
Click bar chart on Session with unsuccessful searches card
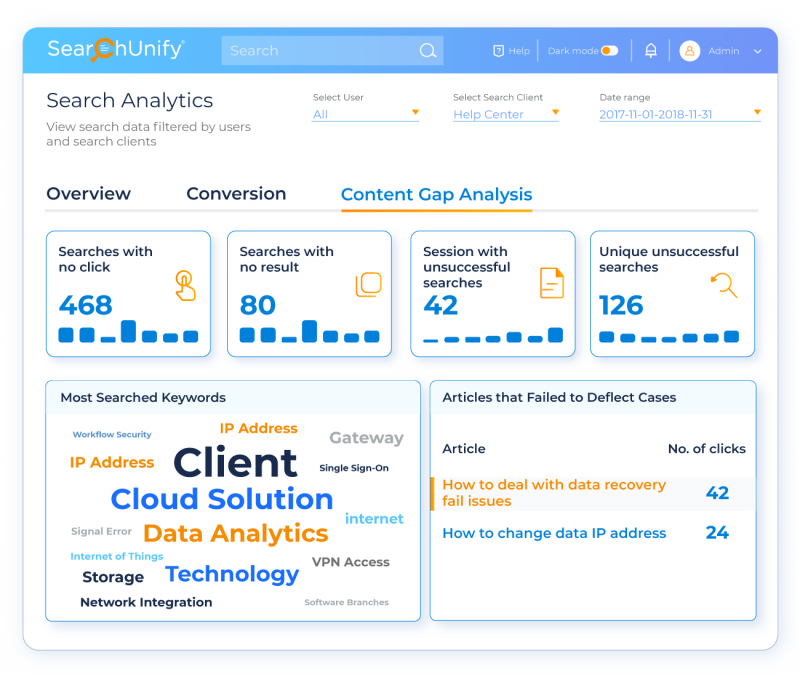pos(493,335)
